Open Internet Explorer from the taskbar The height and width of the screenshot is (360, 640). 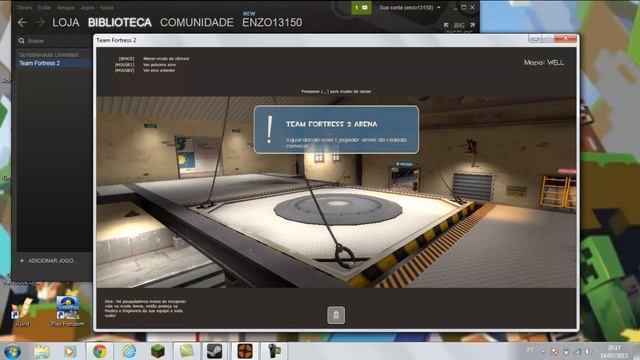[x=129, y=351]
